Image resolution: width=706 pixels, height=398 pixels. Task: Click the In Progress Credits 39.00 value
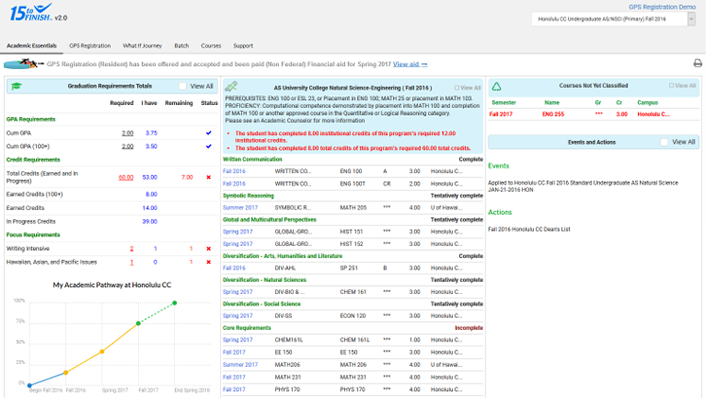(149, 222)
